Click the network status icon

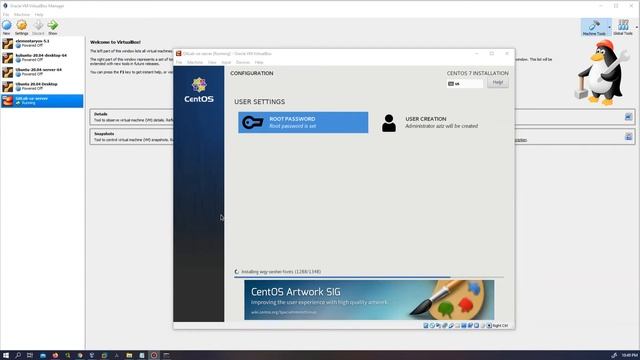click(x=444, y=326)
